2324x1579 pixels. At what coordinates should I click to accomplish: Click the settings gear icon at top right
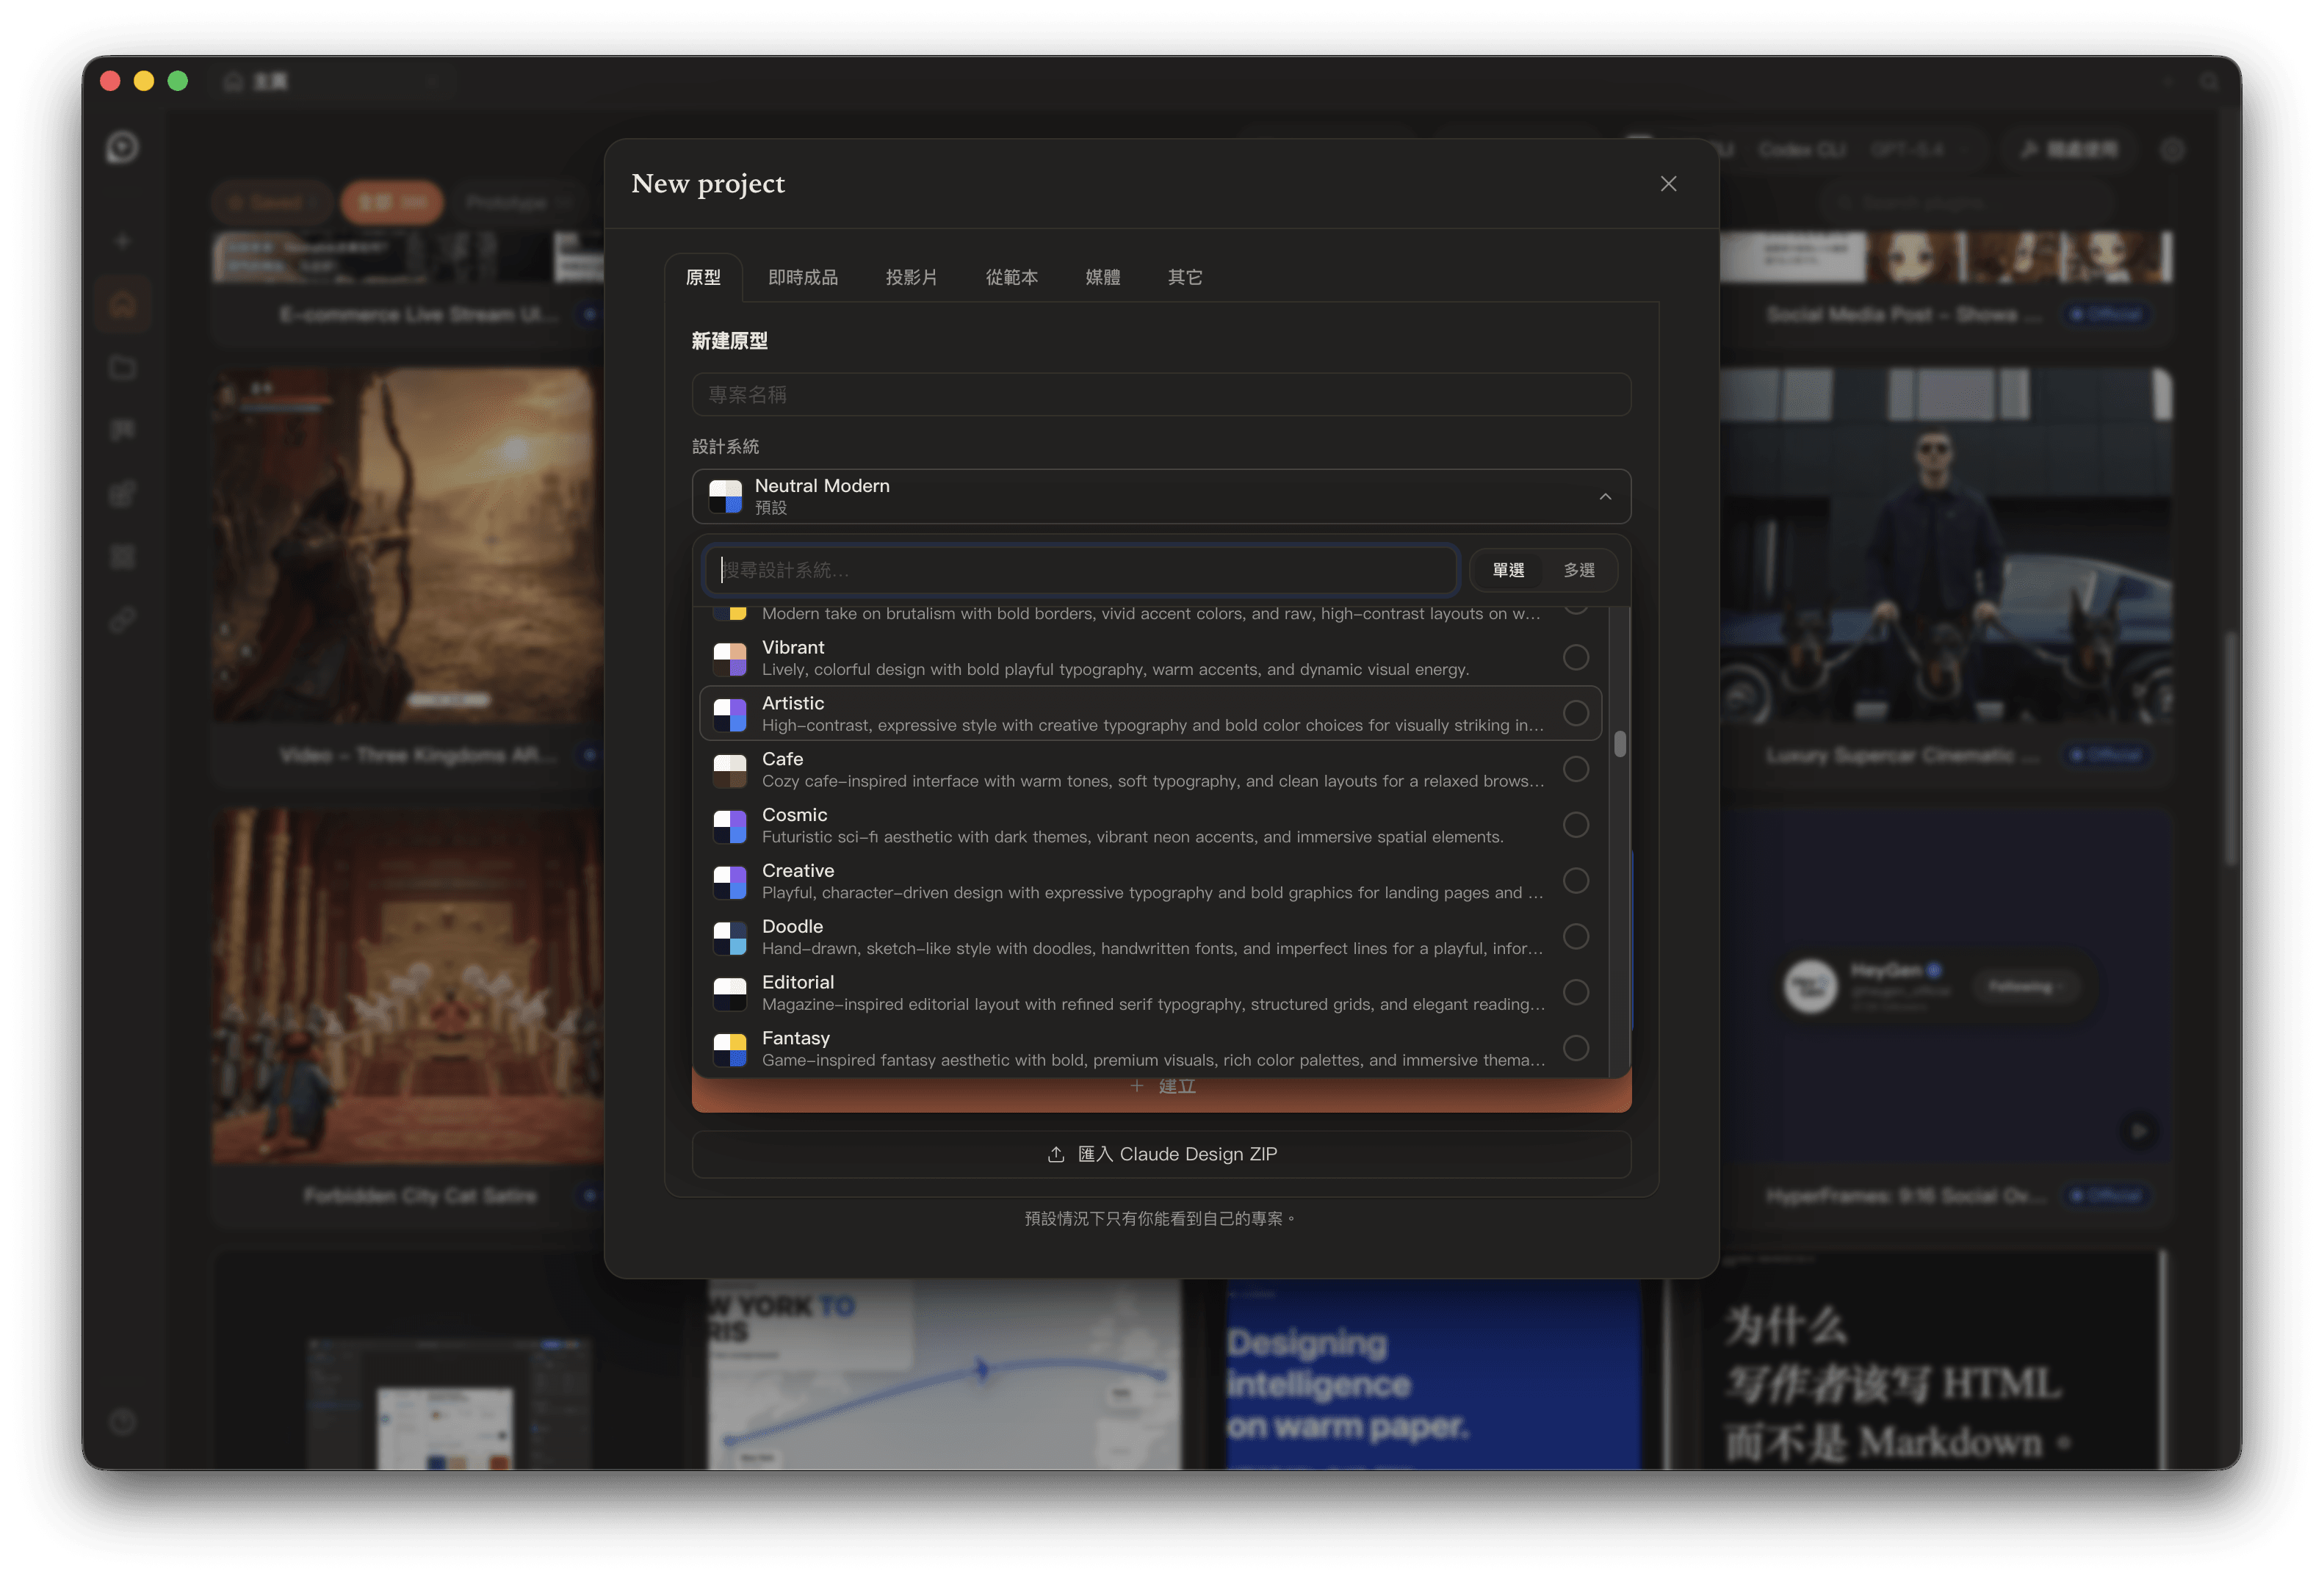coord(2171,150)
